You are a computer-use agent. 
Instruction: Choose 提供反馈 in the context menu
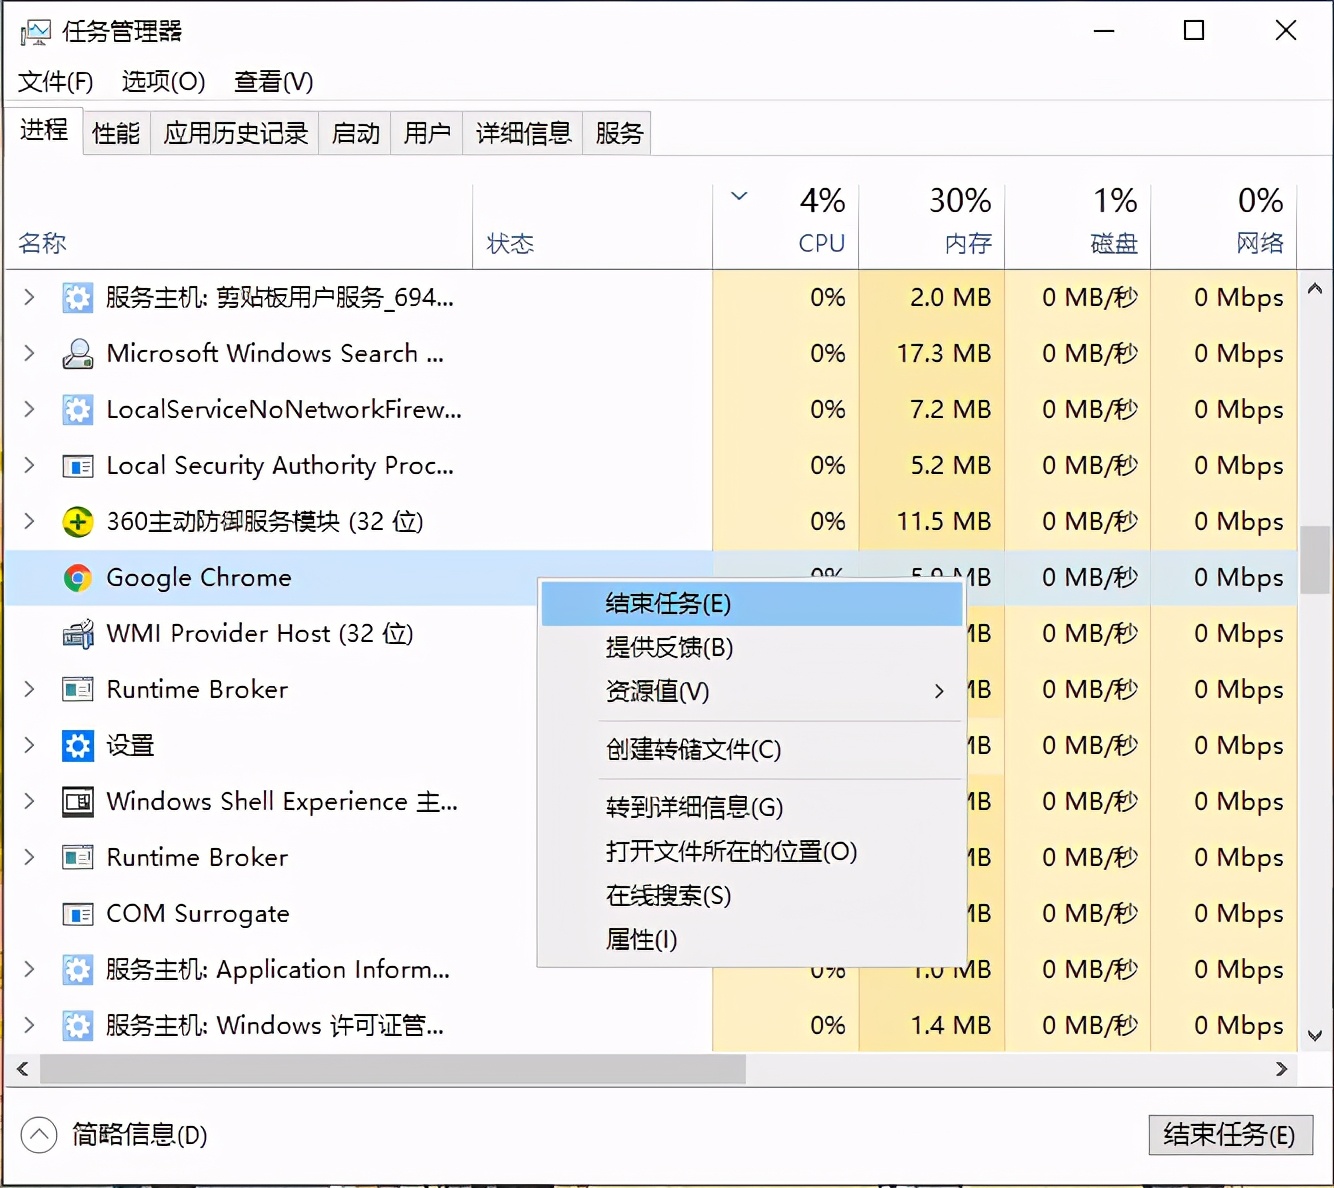click(x=752, y=648)
